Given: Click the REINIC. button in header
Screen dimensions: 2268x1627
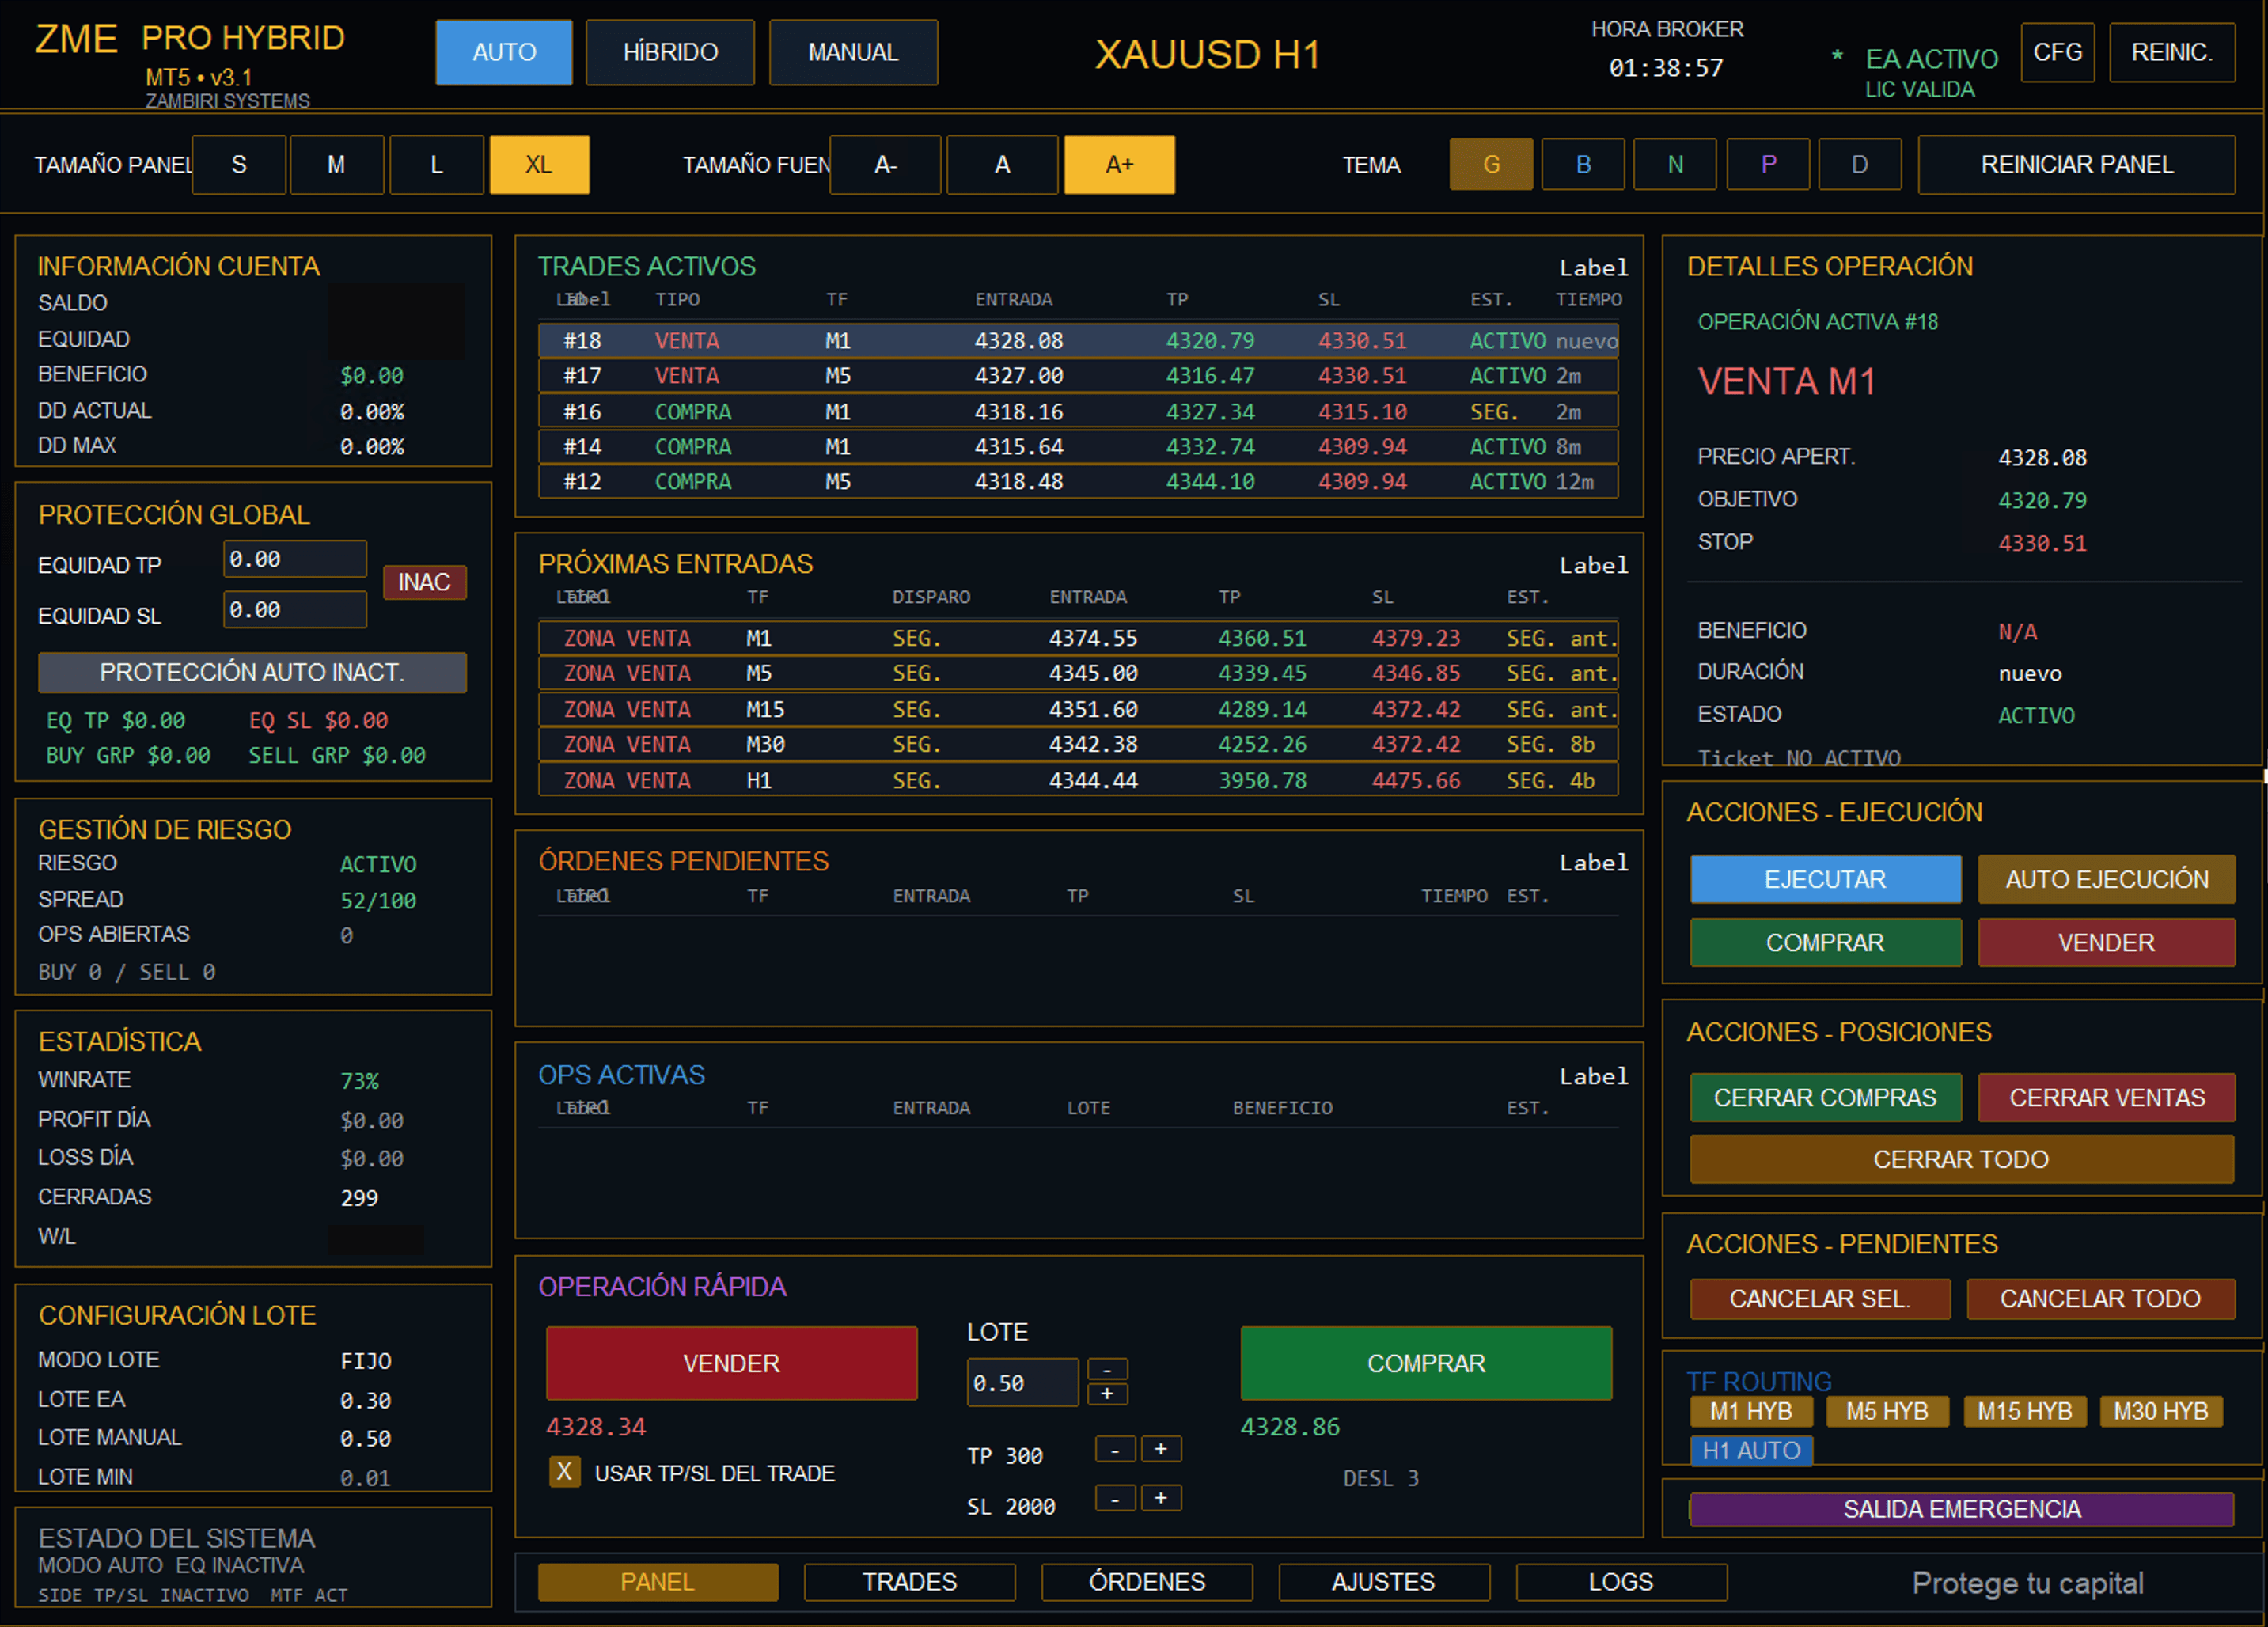Looking at the screenshot, I should pyautogui.click(x=2172, y=52).
